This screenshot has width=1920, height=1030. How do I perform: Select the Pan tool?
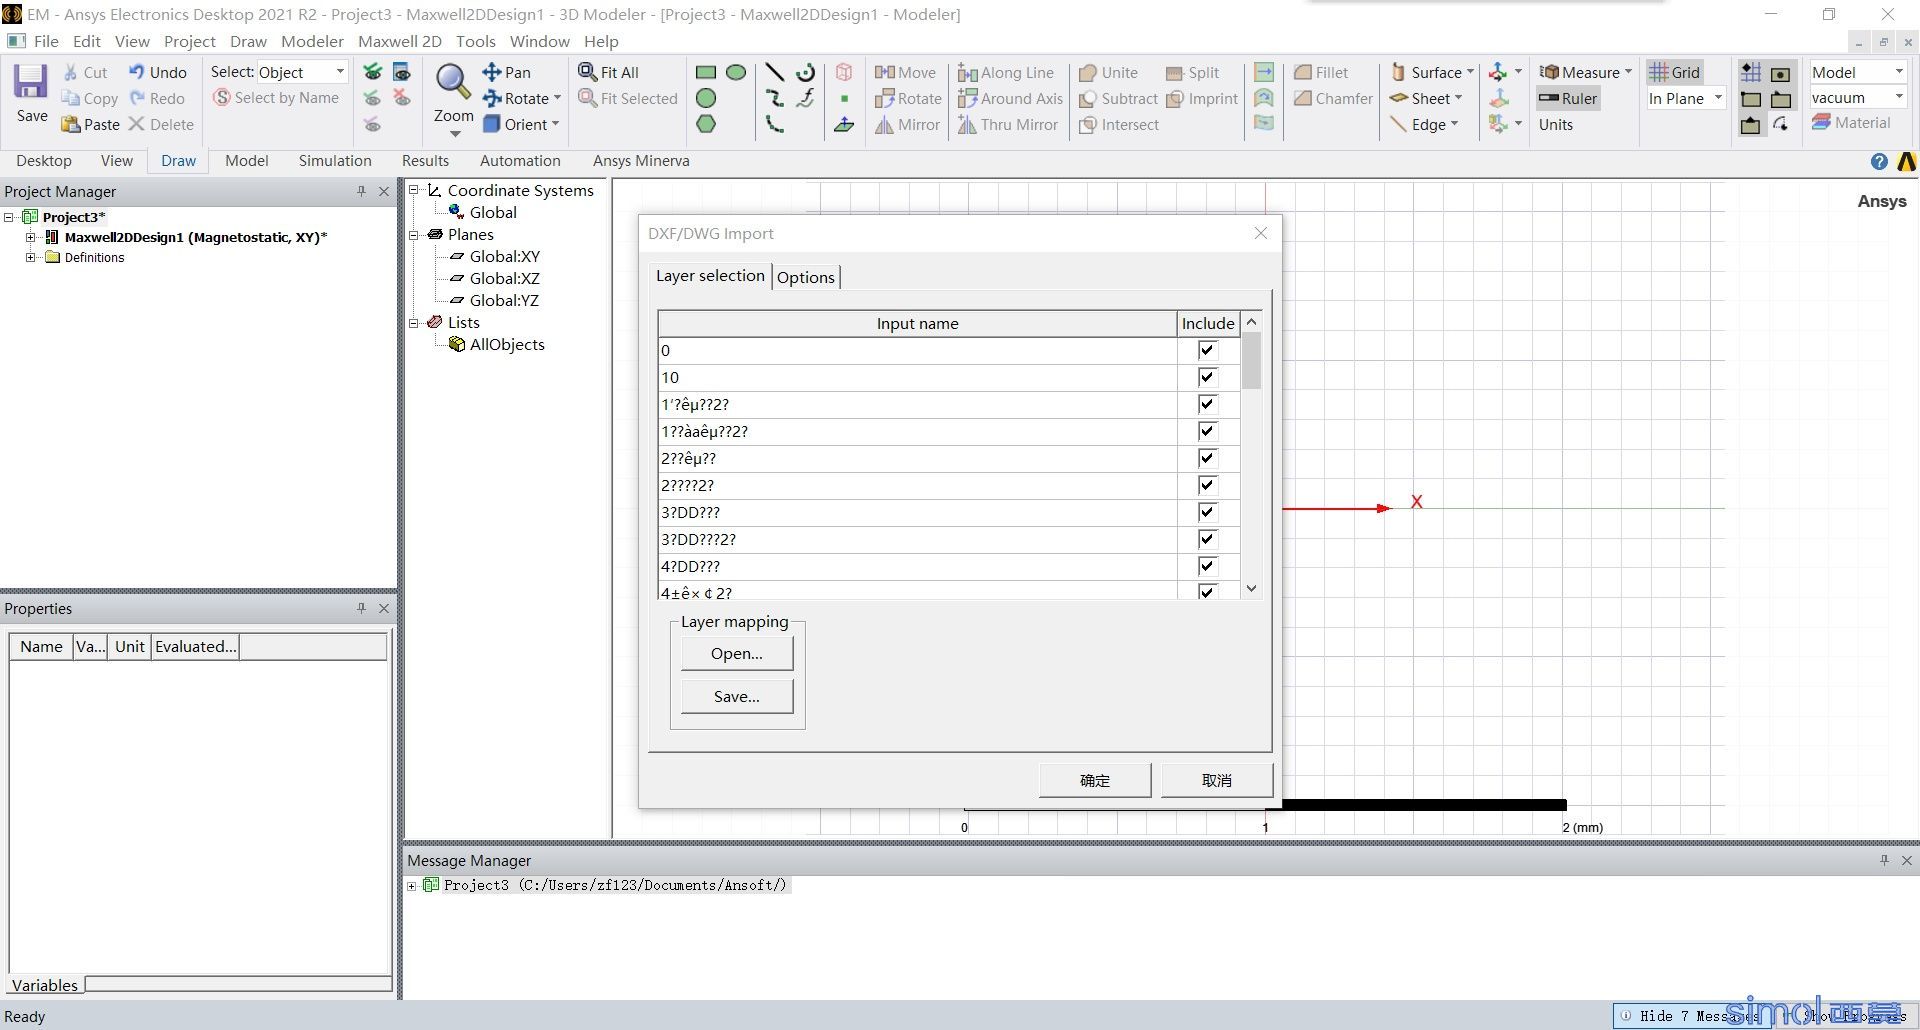click(x=507, y=72)
